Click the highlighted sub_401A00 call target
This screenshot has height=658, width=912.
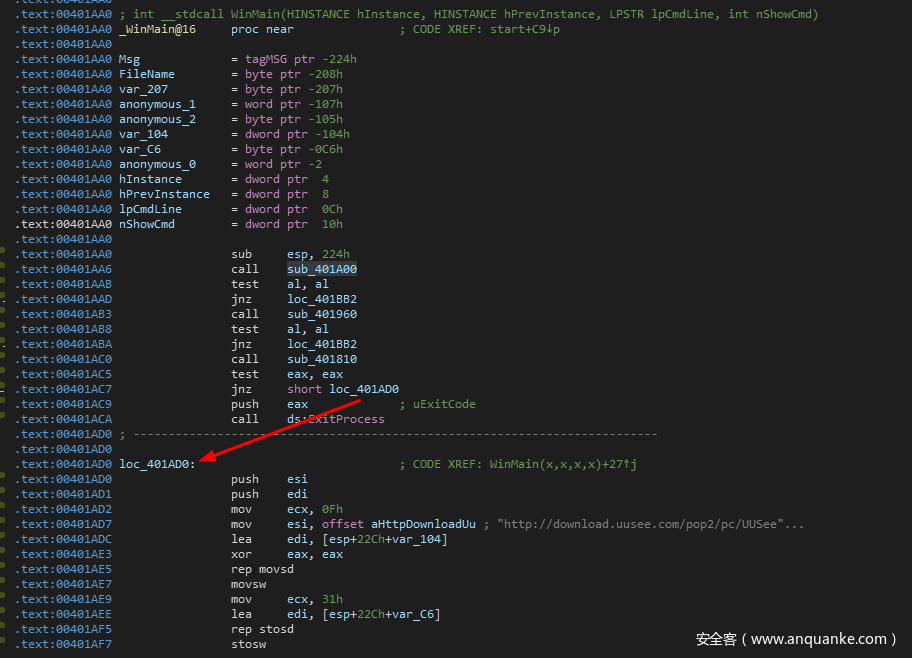[x=321, y=269]
